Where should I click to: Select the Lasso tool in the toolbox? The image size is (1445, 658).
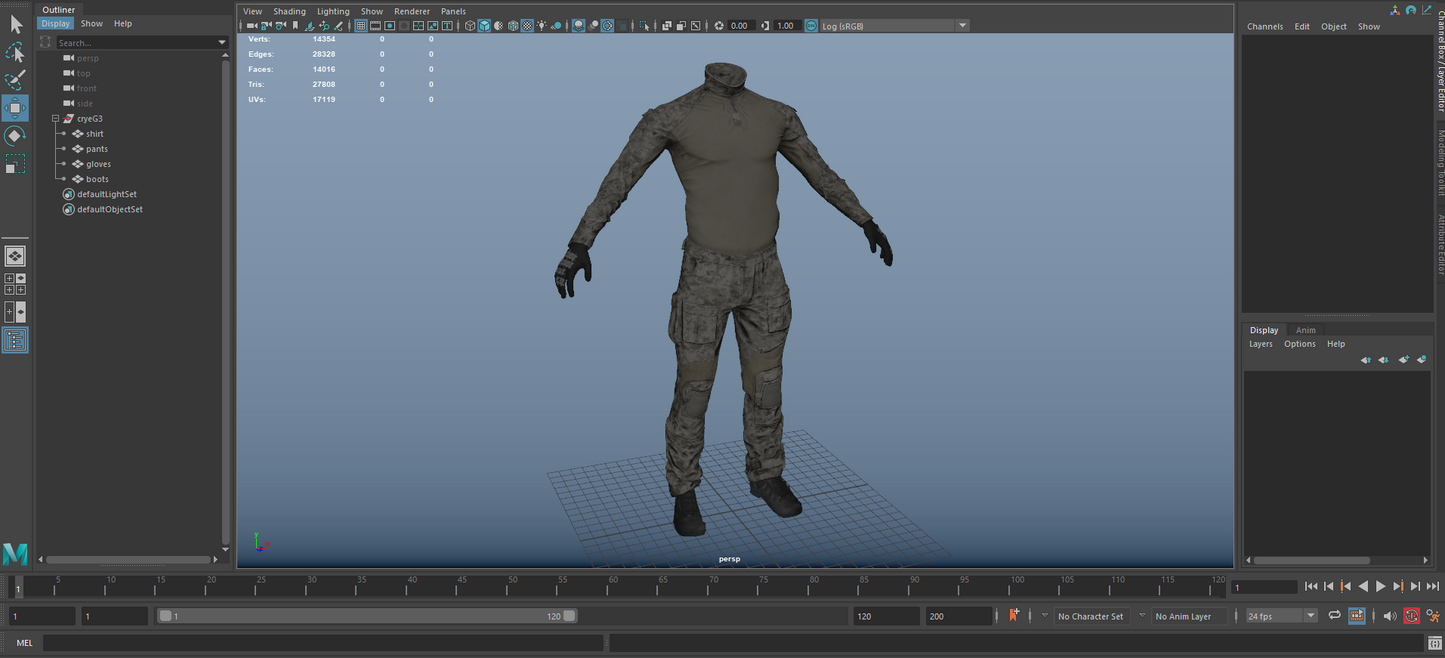pos(15,52)
